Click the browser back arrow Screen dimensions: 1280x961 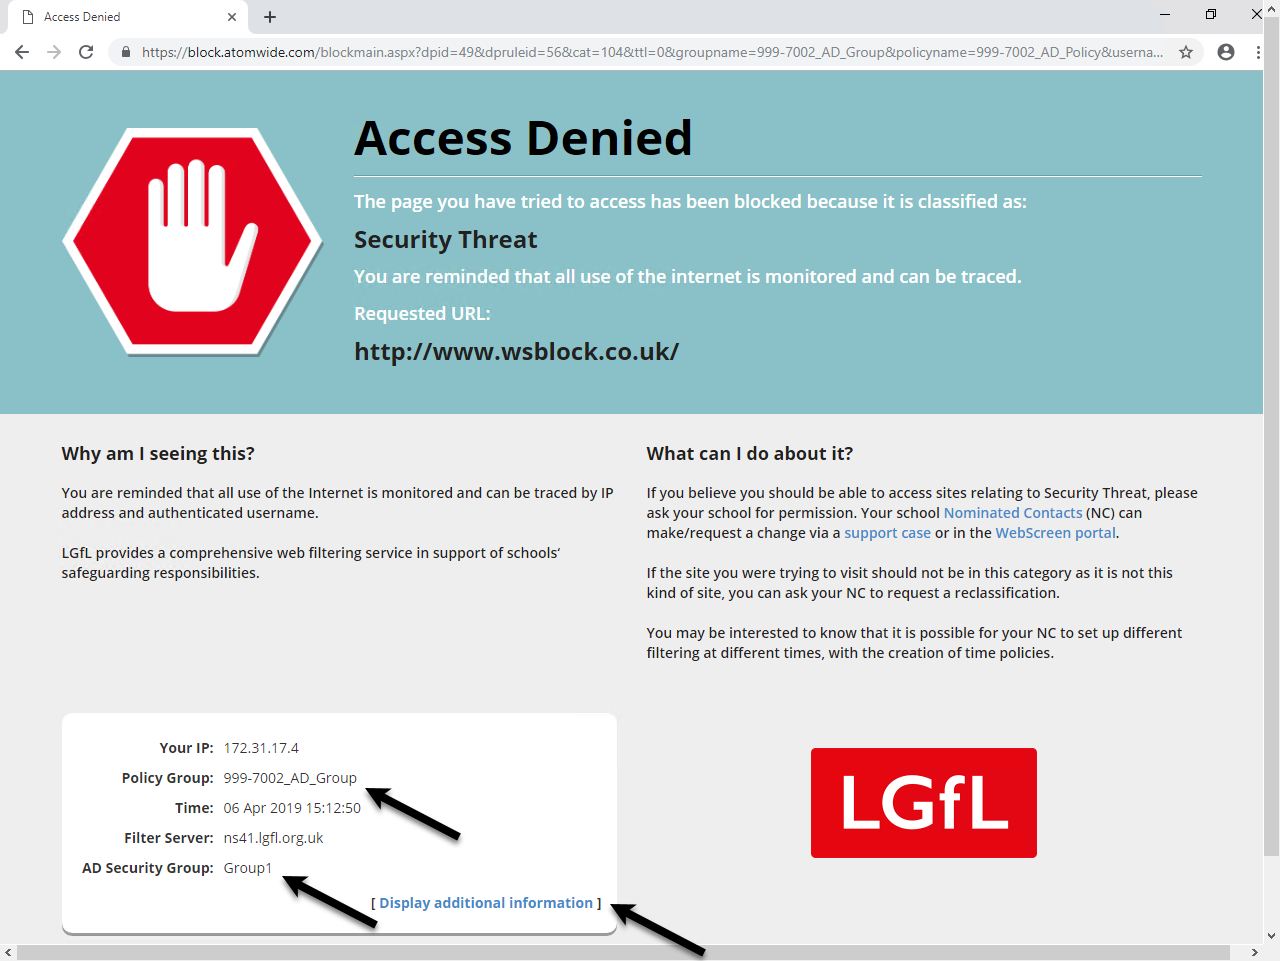tap(22, 52)
